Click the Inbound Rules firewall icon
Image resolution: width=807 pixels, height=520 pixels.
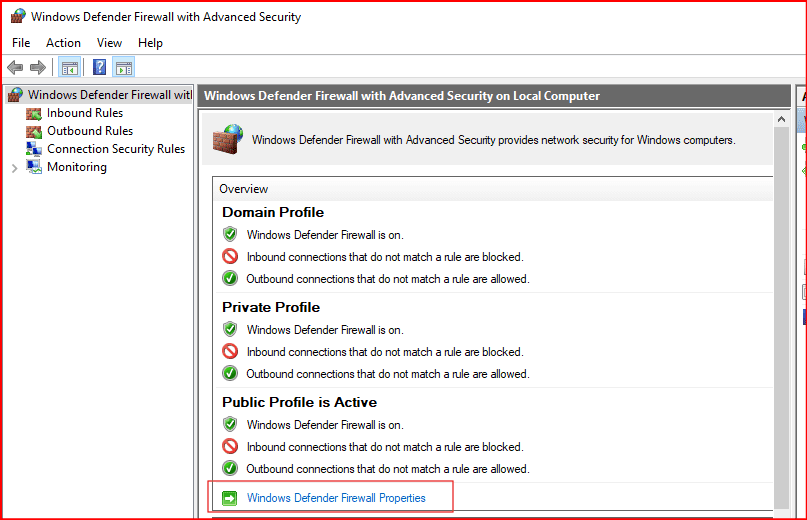point(34,113)
